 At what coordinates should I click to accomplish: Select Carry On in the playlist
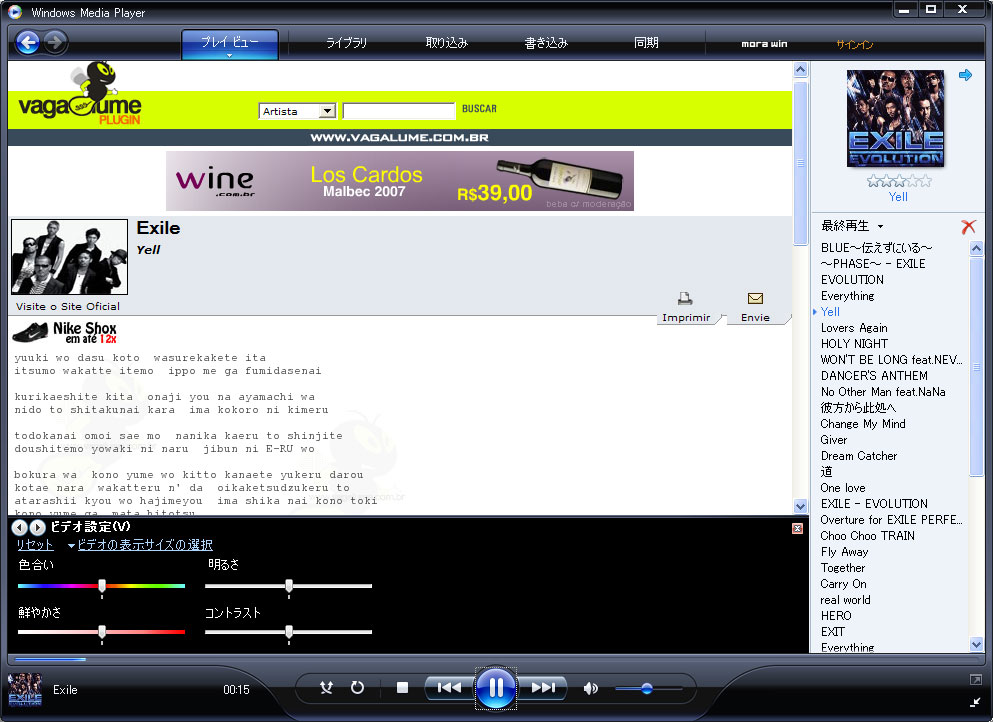point(844,584)
